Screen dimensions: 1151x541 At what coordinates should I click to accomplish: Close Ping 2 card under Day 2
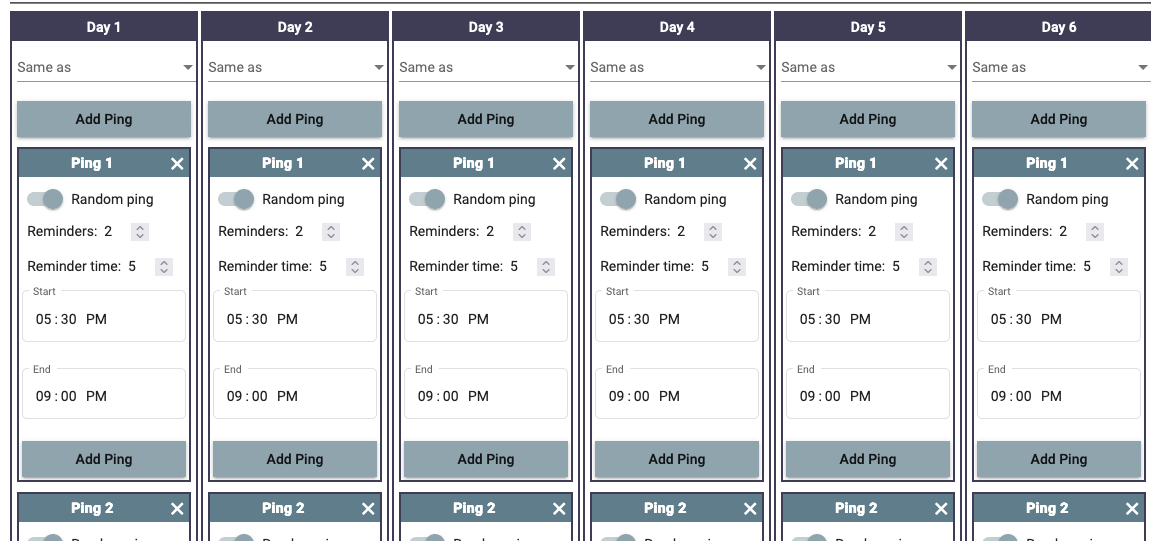[x=368, y=509]
